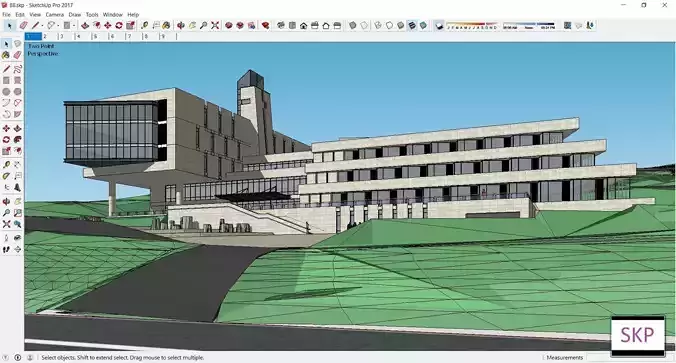Click Zoom Window tool in left set
This screenshot has width=676, height=363.
point(17,213)
